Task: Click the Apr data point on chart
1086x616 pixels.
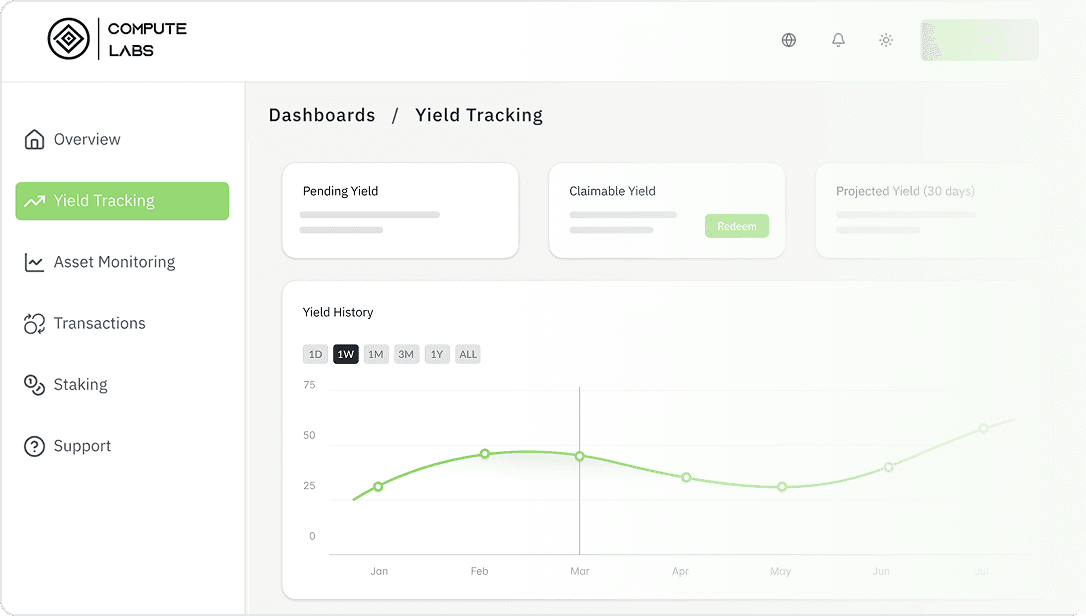Action: point(686,477)
